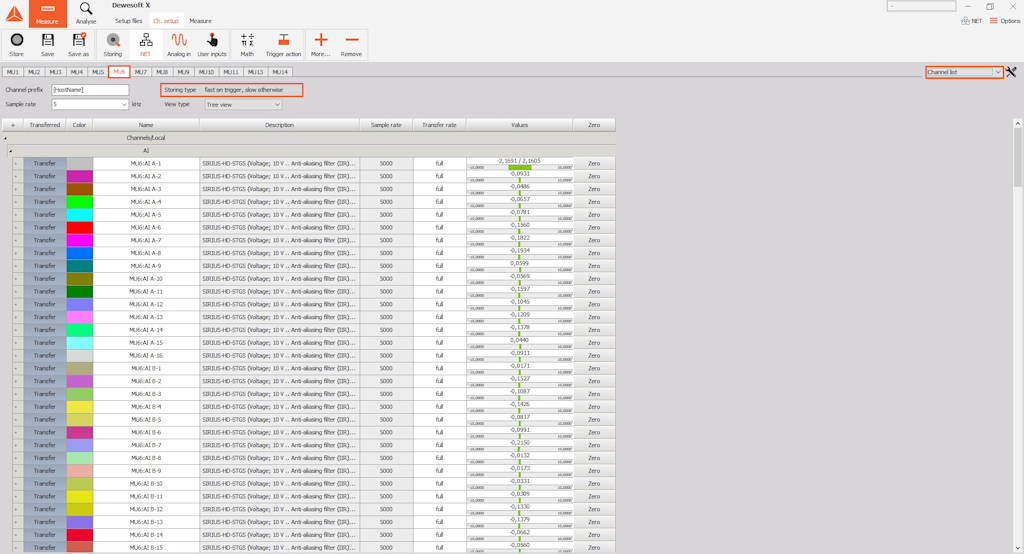
Task: Switch to the MU3 tab
Action: click(x=55, y=72)
